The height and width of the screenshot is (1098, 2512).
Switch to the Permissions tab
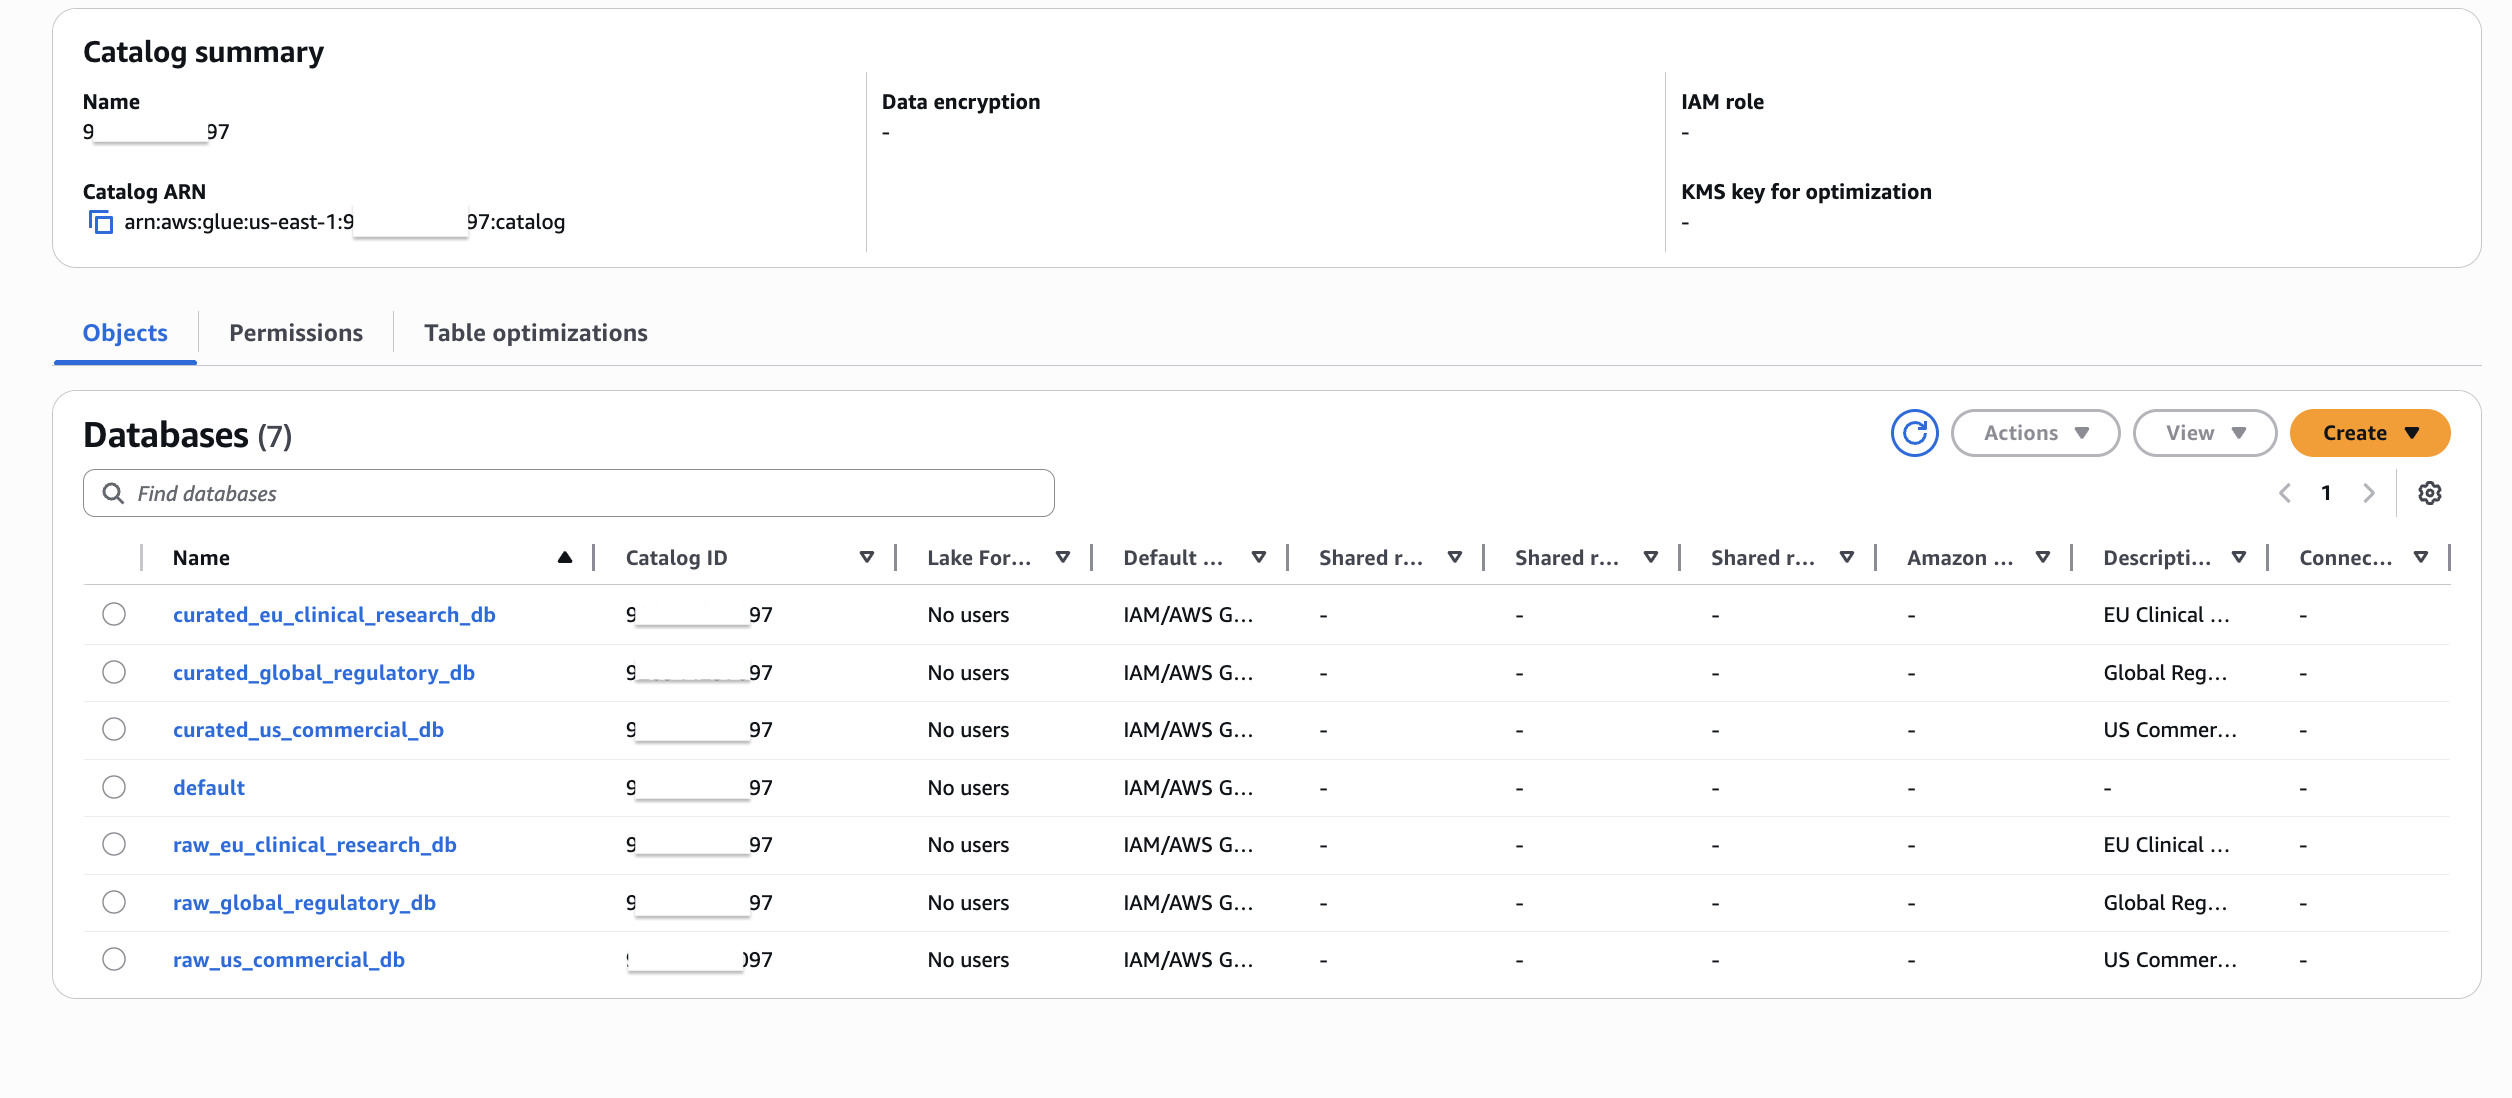tap(296, 333)
